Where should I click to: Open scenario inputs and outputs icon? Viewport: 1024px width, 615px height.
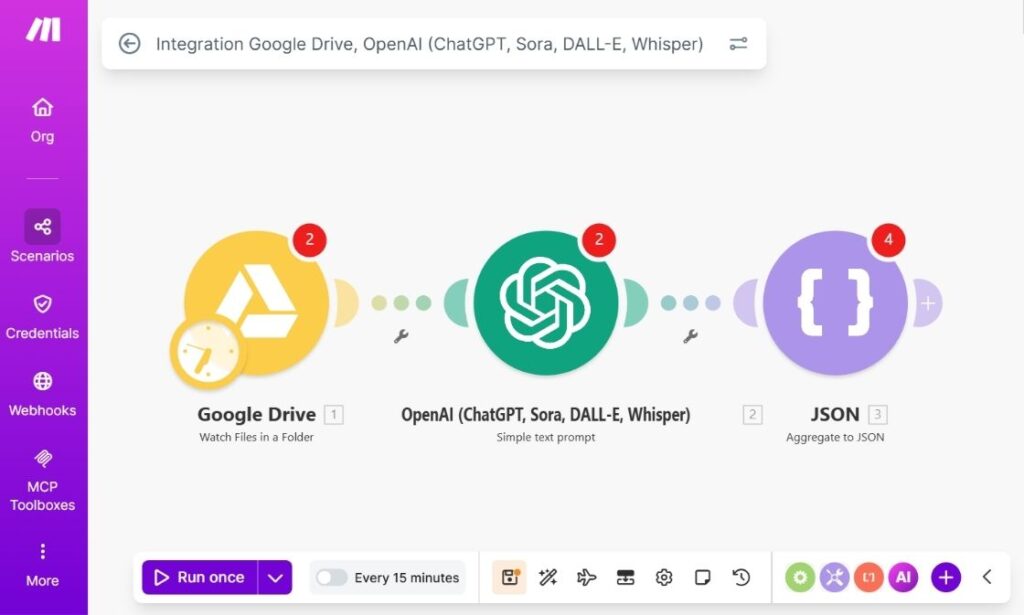(625, 577)
